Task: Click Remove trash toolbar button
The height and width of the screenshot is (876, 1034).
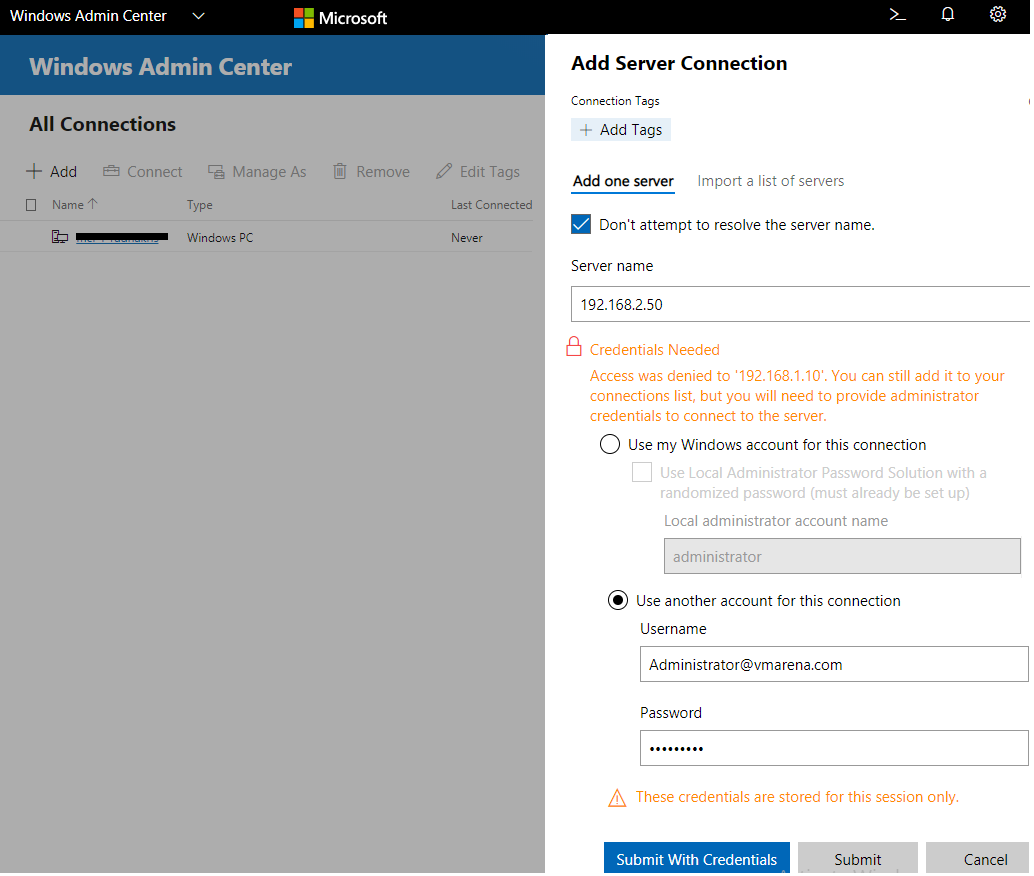Action: pos(371,172)
